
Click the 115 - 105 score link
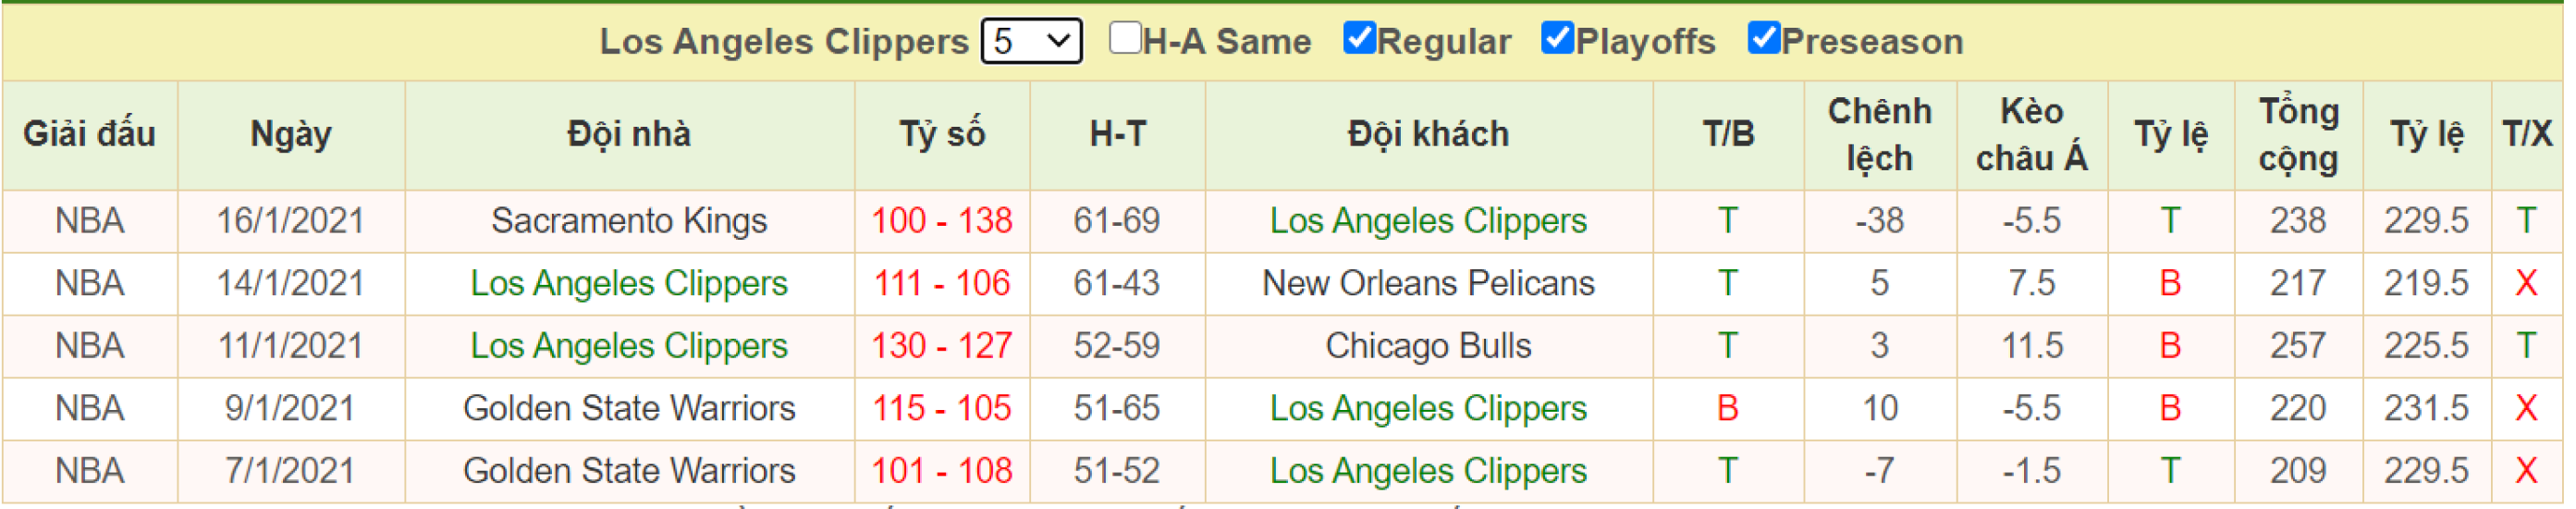[942, 409]
